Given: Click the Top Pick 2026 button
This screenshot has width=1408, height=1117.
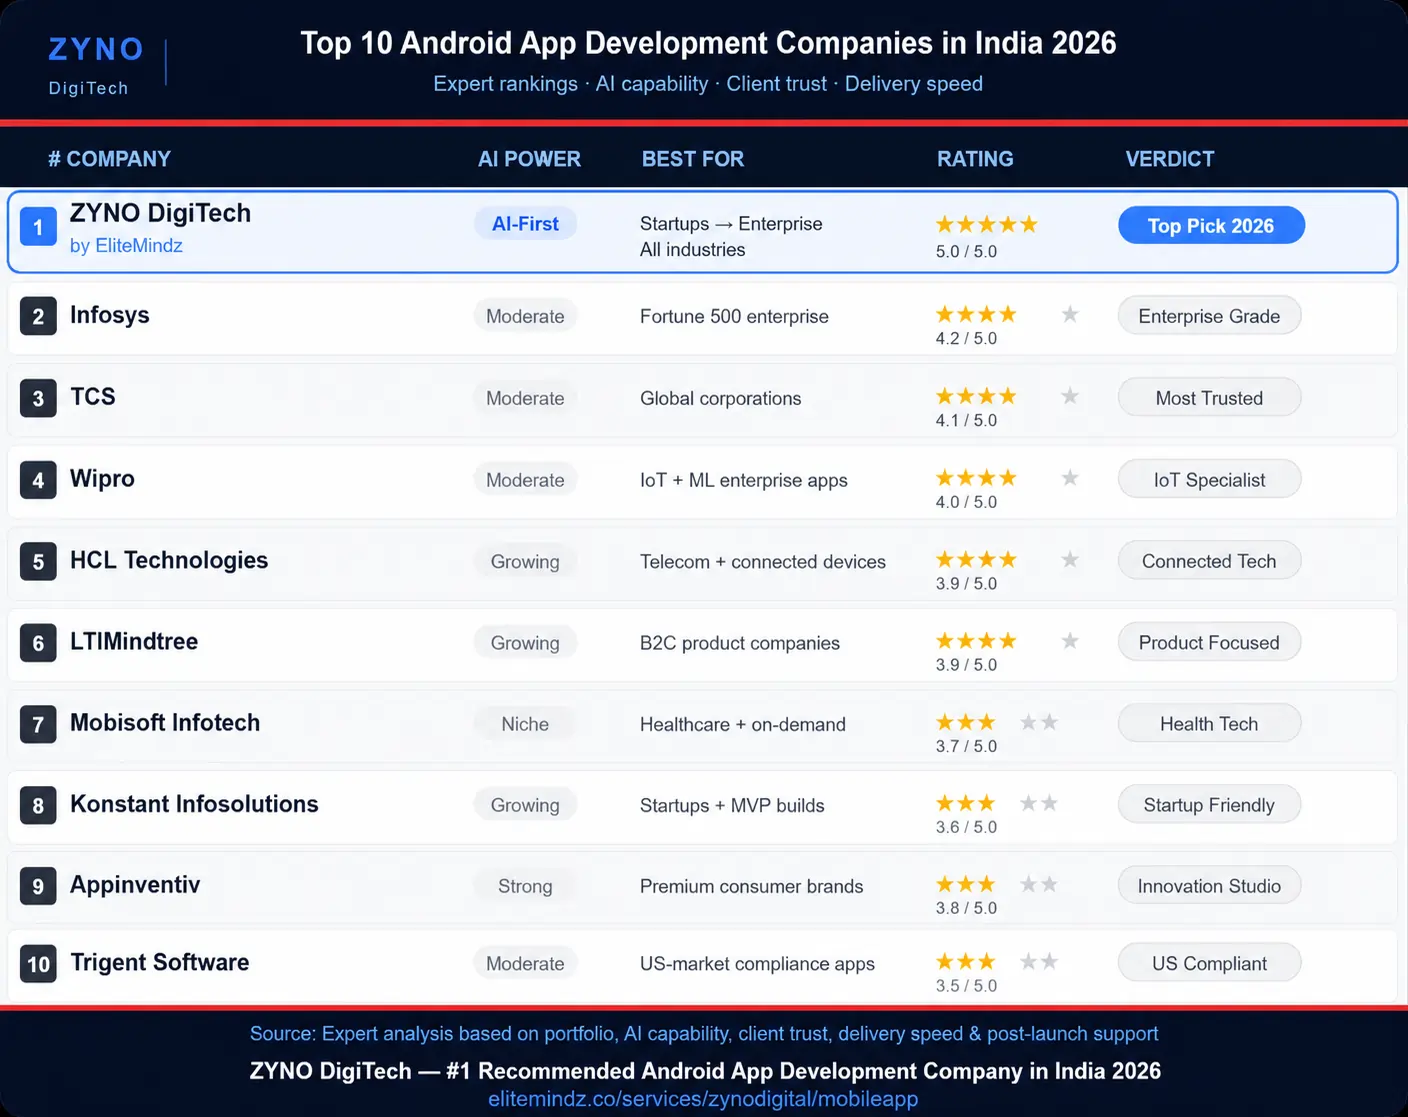Looking at the screenshot, I should [1211, 226].
